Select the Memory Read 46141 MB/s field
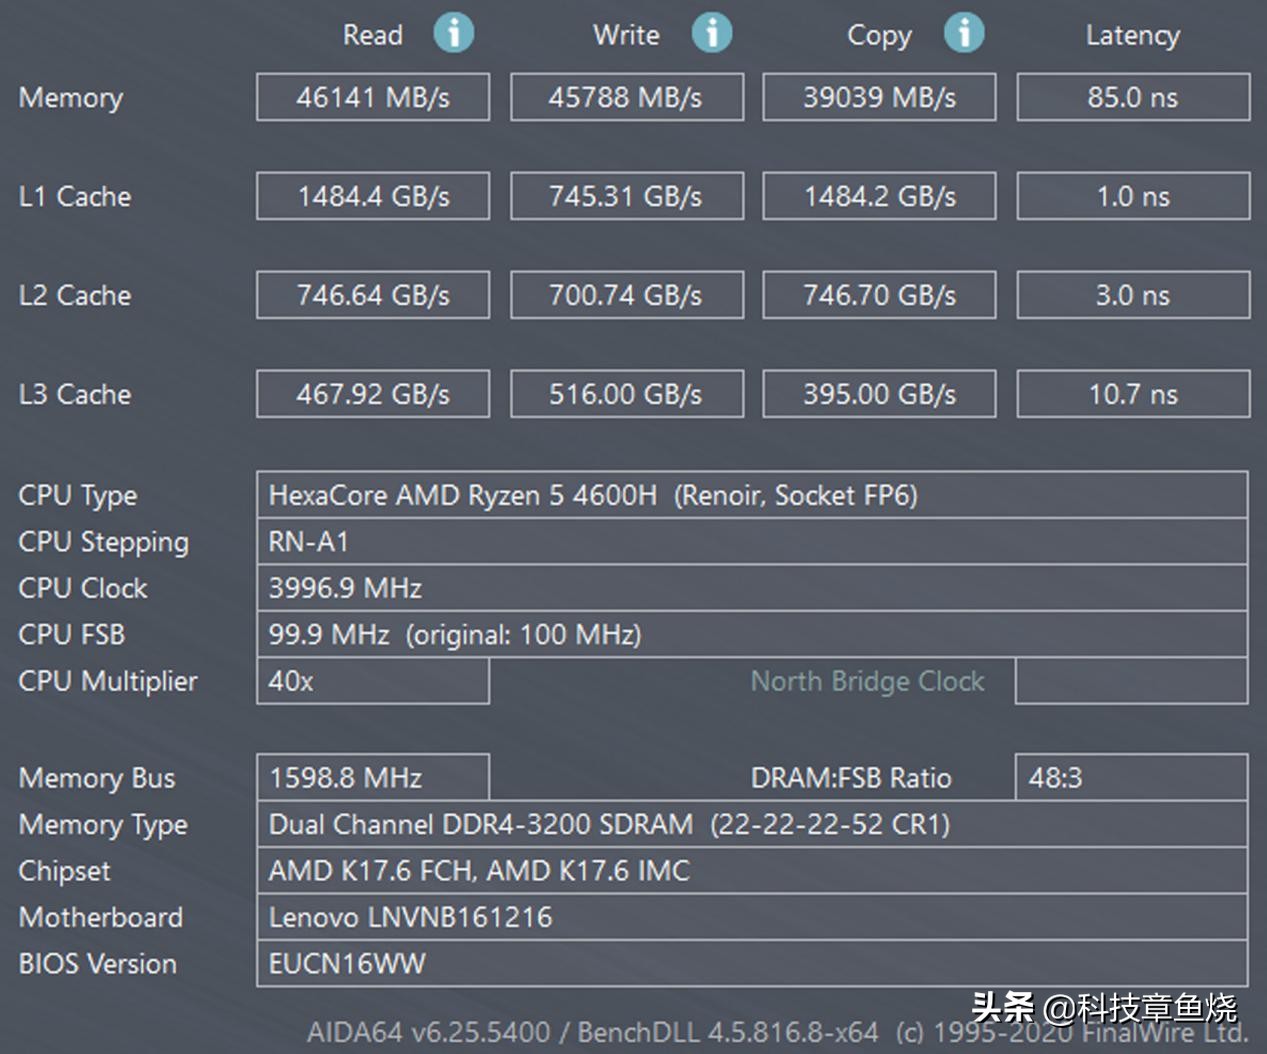This screenshot has height=1054, width=1267. [x=373, y=97]
